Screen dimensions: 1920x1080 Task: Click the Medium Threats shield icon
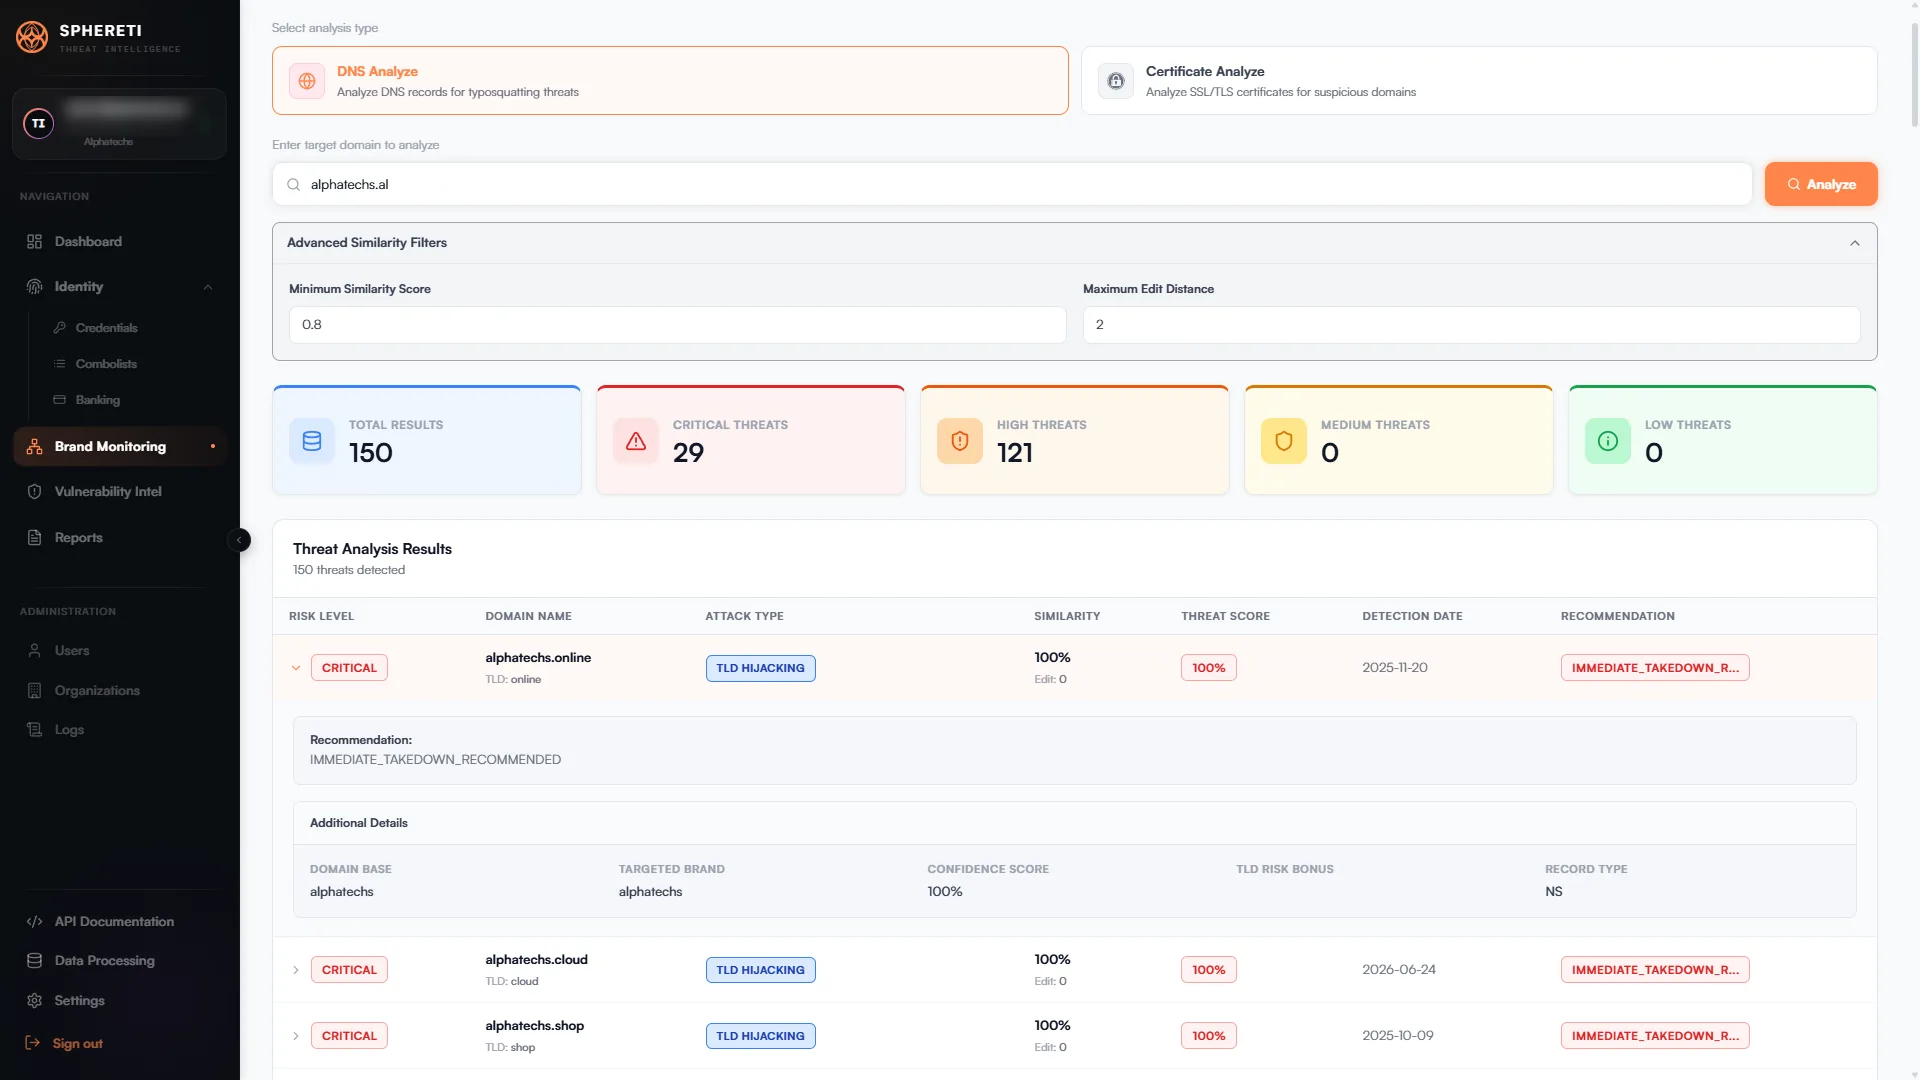point(1284,441)
